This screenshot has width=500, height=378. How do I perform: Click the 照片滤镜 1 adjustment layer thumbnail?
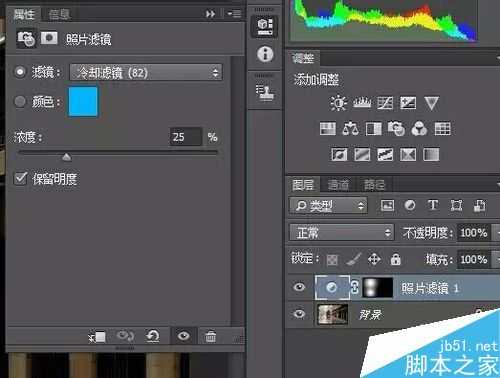pos(332,287)
